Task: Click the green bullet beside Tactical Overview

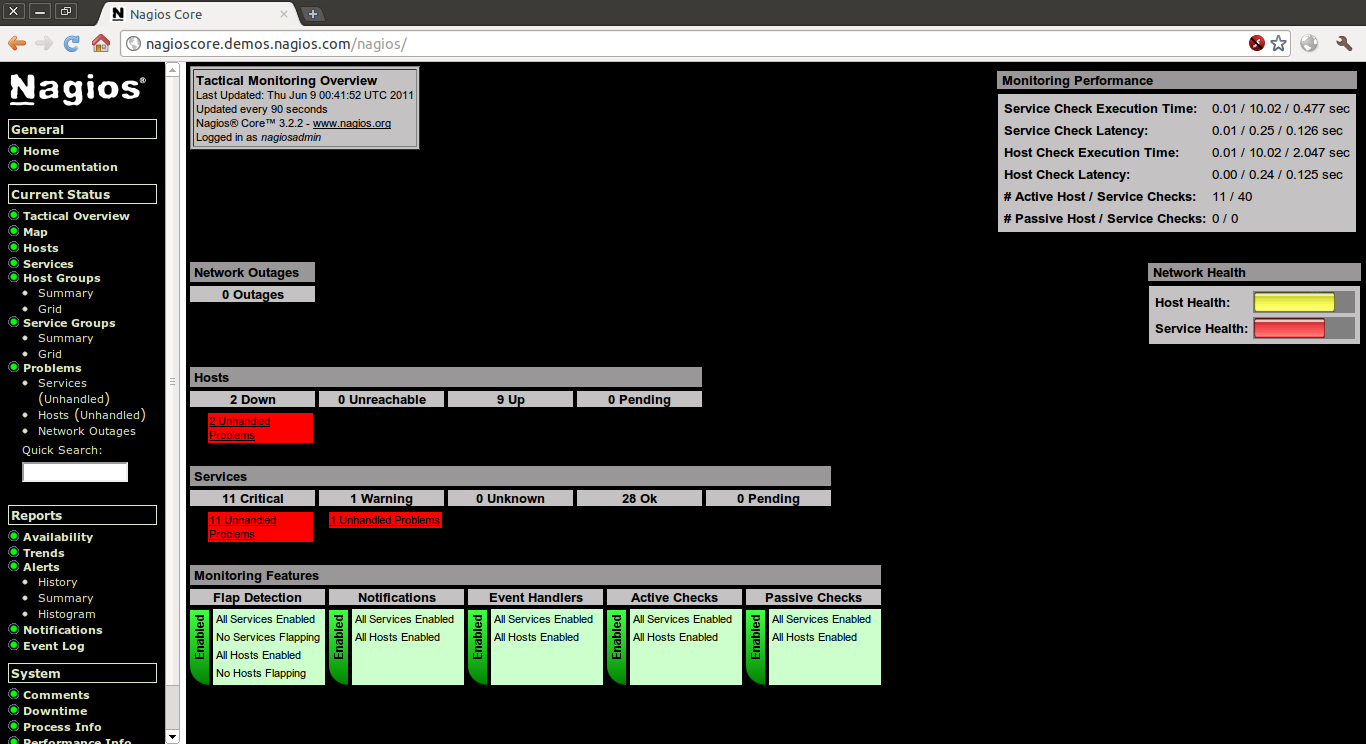Action: pyautogui.click(x=14, y=215)
